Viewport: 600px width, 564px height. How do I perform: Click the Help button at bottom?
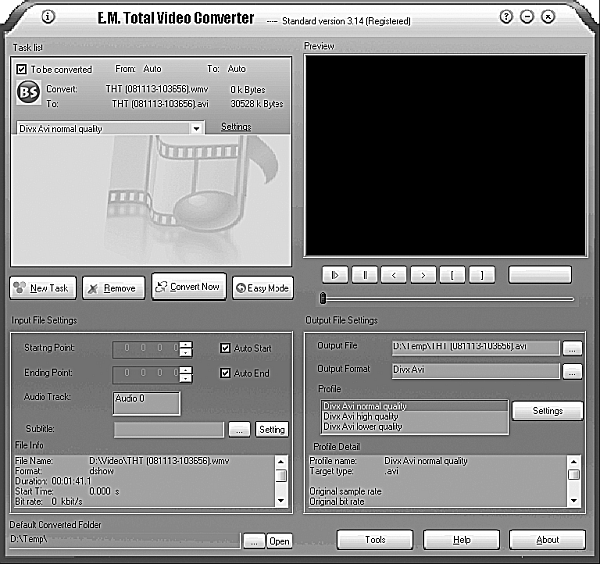[461, 540]
